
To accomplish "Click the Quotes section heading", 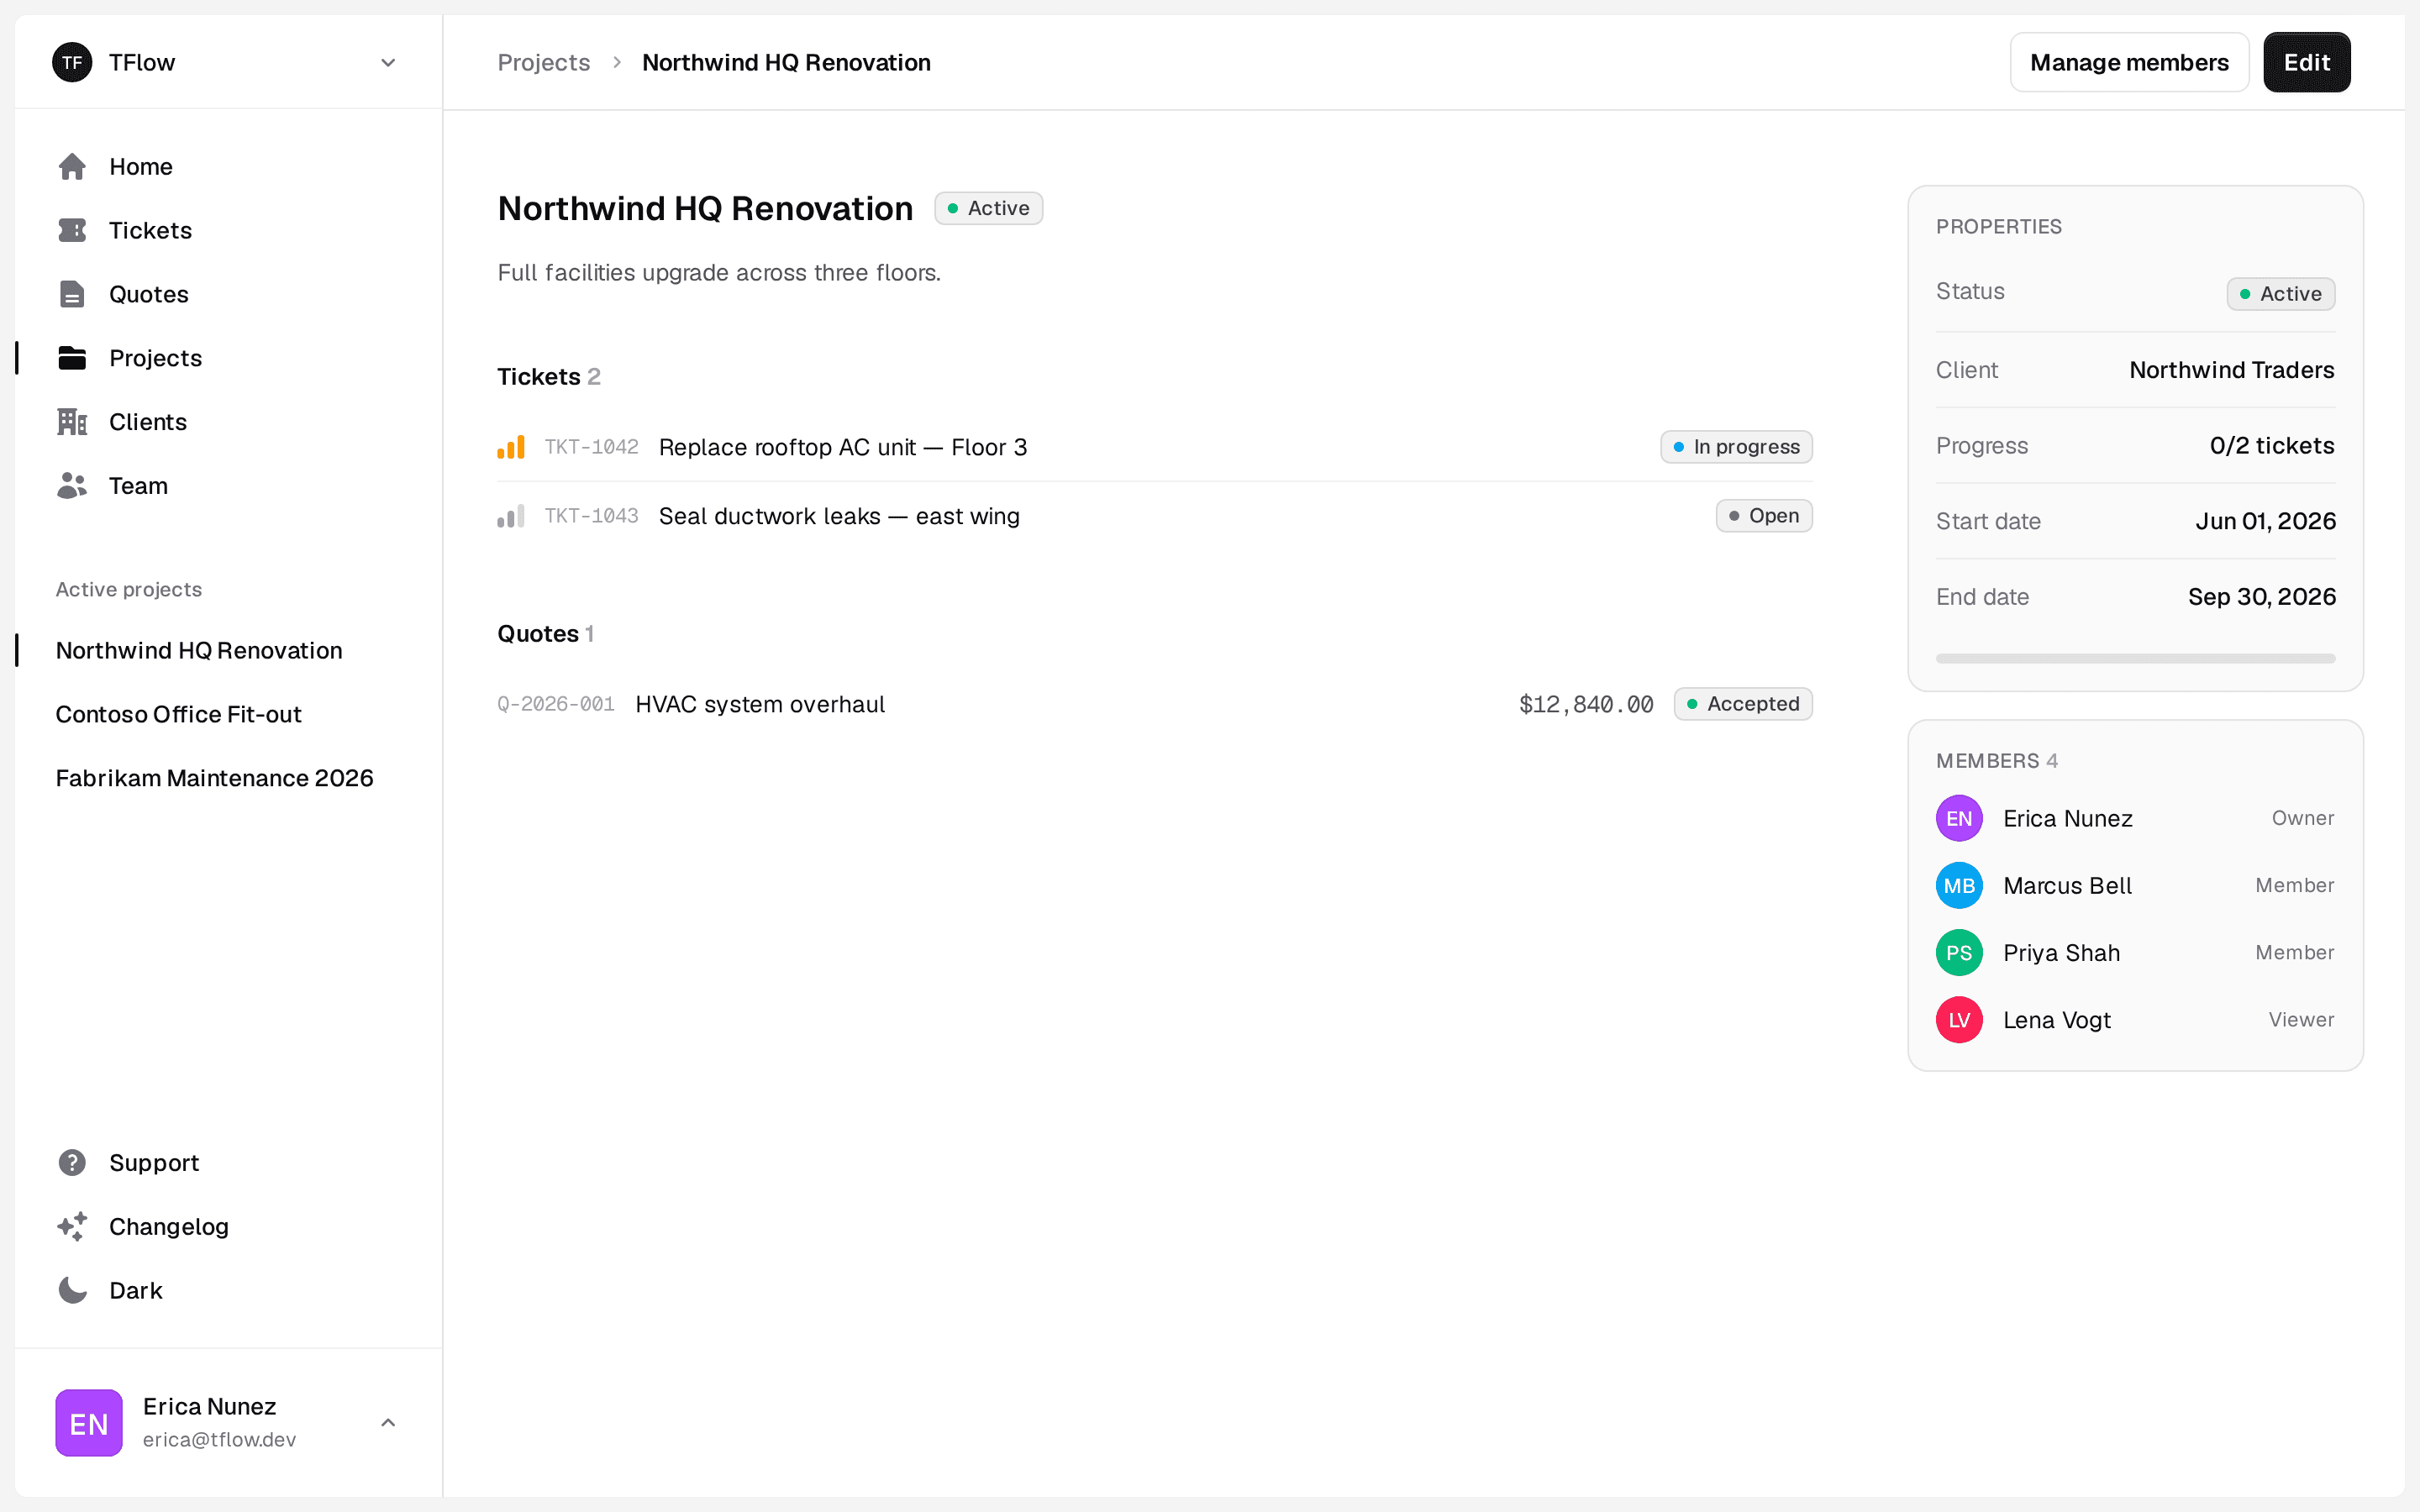I will (x=546, y=634).
